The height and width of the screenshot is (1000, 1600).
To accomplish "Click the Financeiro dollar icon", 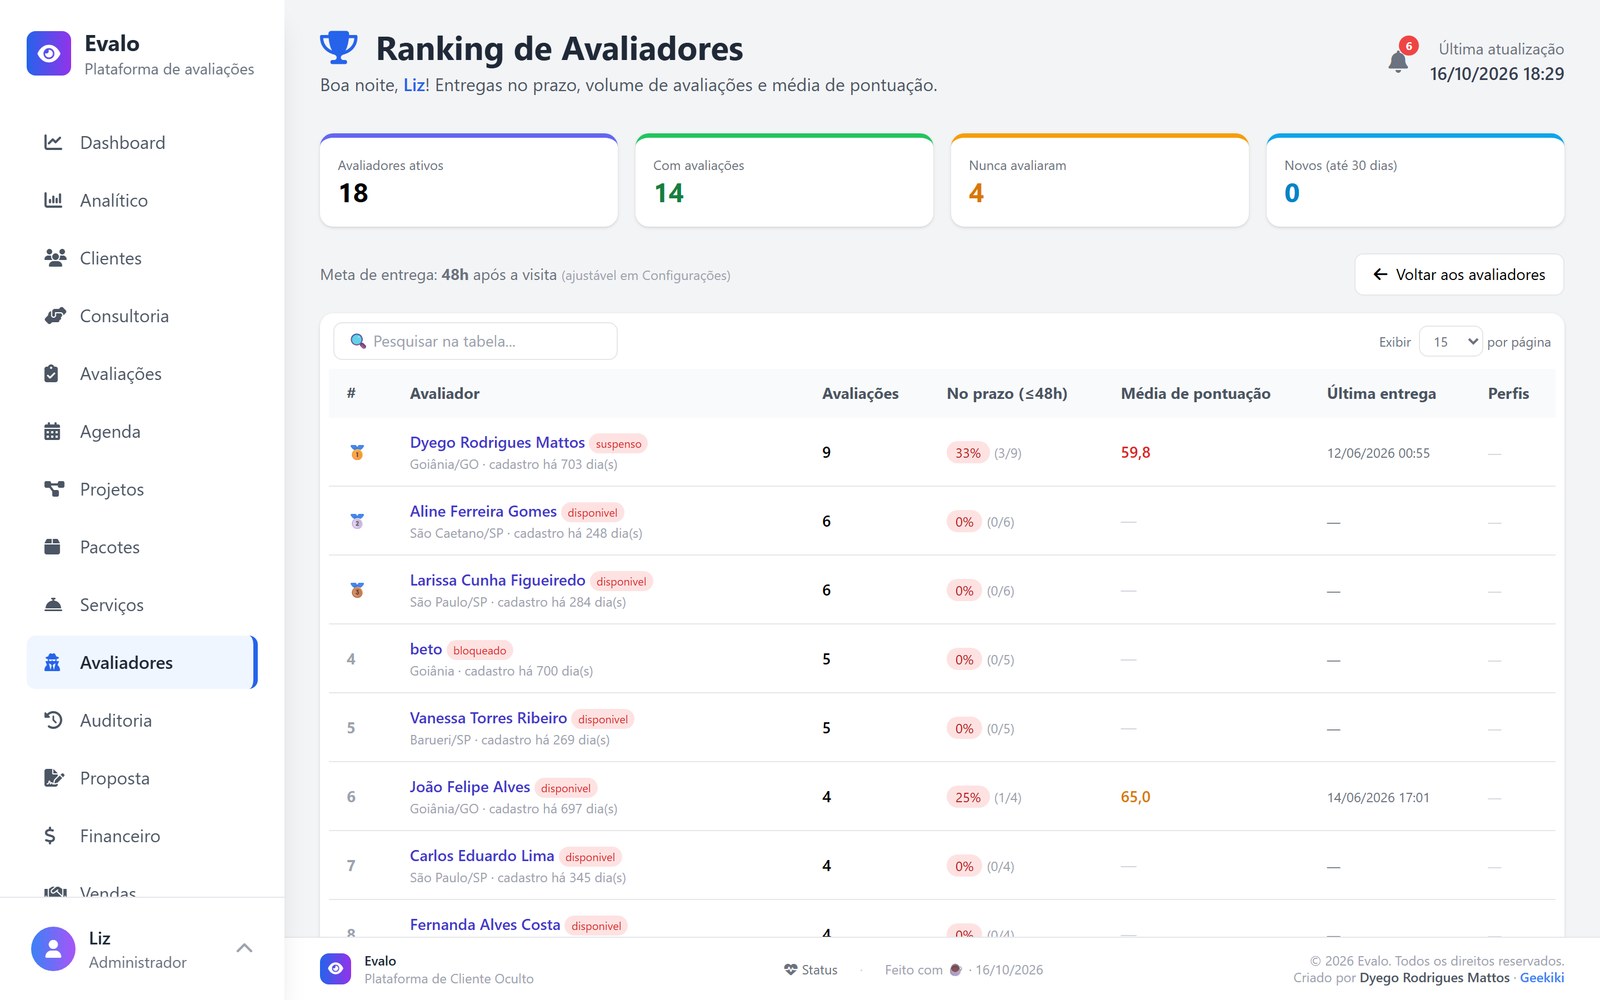I will pyautogui.click(x=50, y=836).
